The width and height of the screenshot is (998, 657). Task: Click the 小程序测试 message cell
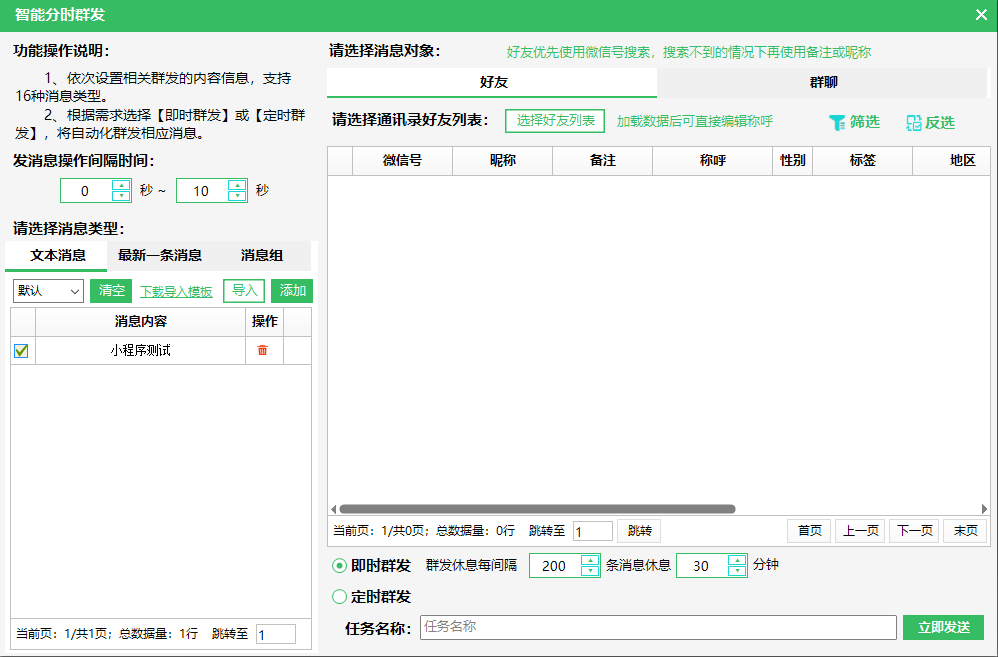pos(141,350)
